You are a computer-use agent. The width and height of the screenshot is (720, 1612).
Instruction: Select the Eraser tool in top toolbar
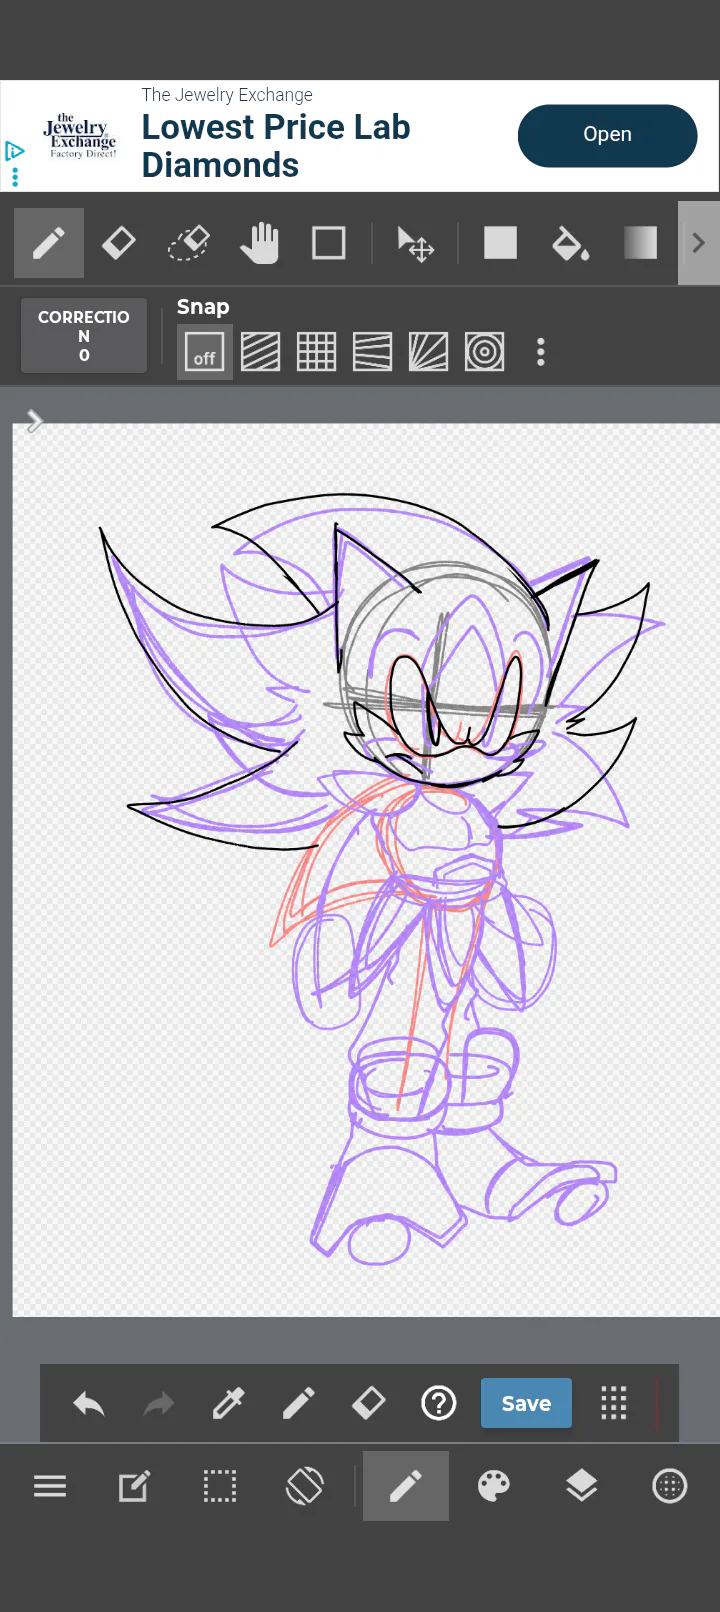(x=119, y=243)
